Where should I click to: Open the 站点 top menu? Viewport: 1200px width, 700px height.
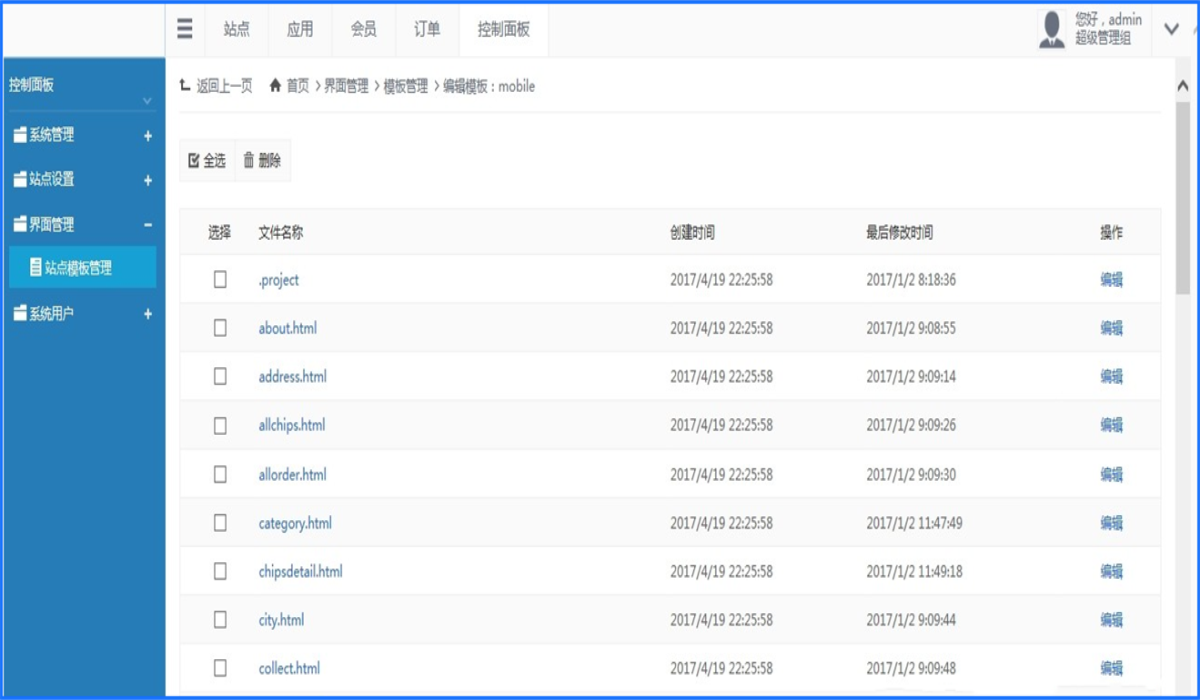[237, 30]
